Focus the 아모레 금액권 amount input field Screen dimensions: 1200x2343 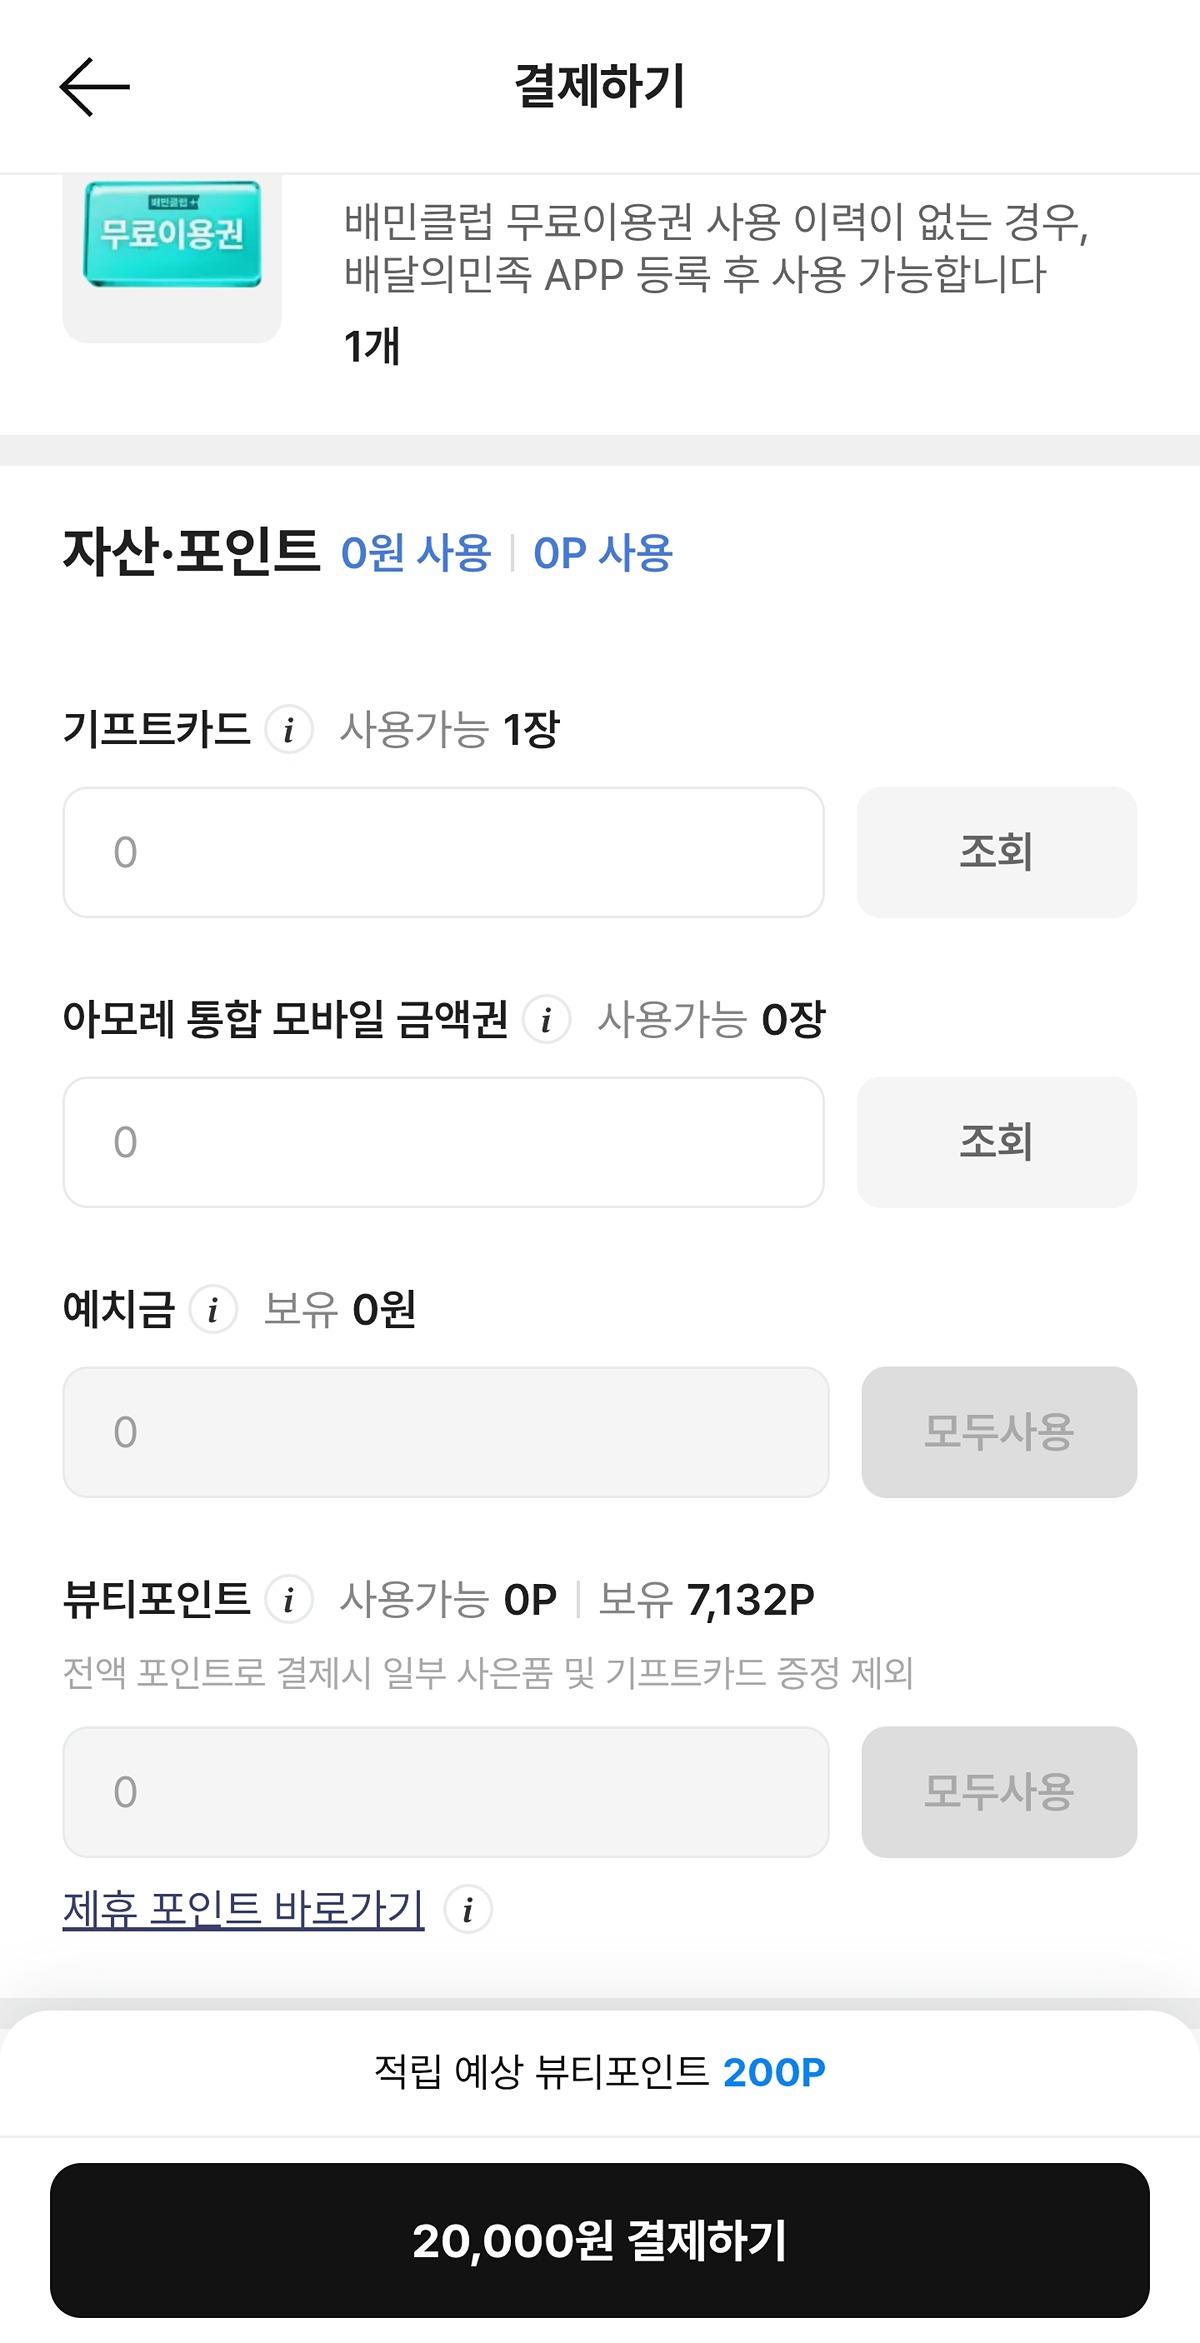point(444,1142)
